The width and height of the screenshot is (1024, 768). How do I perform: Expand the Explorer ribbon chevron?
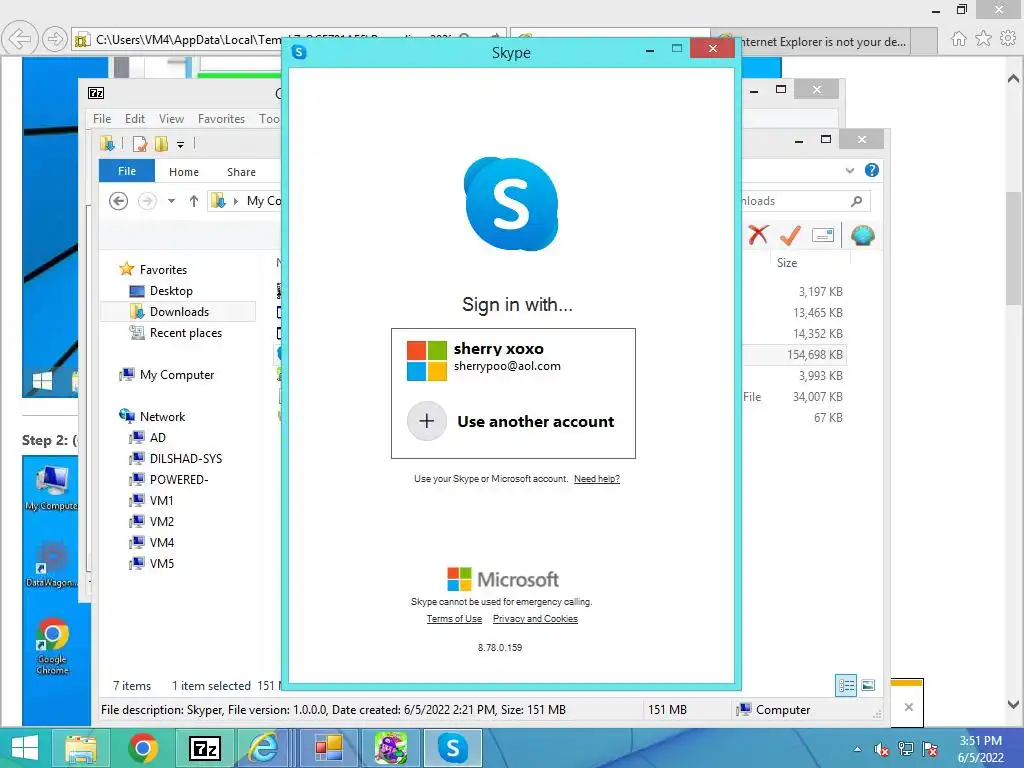click(x=850, y=170)
